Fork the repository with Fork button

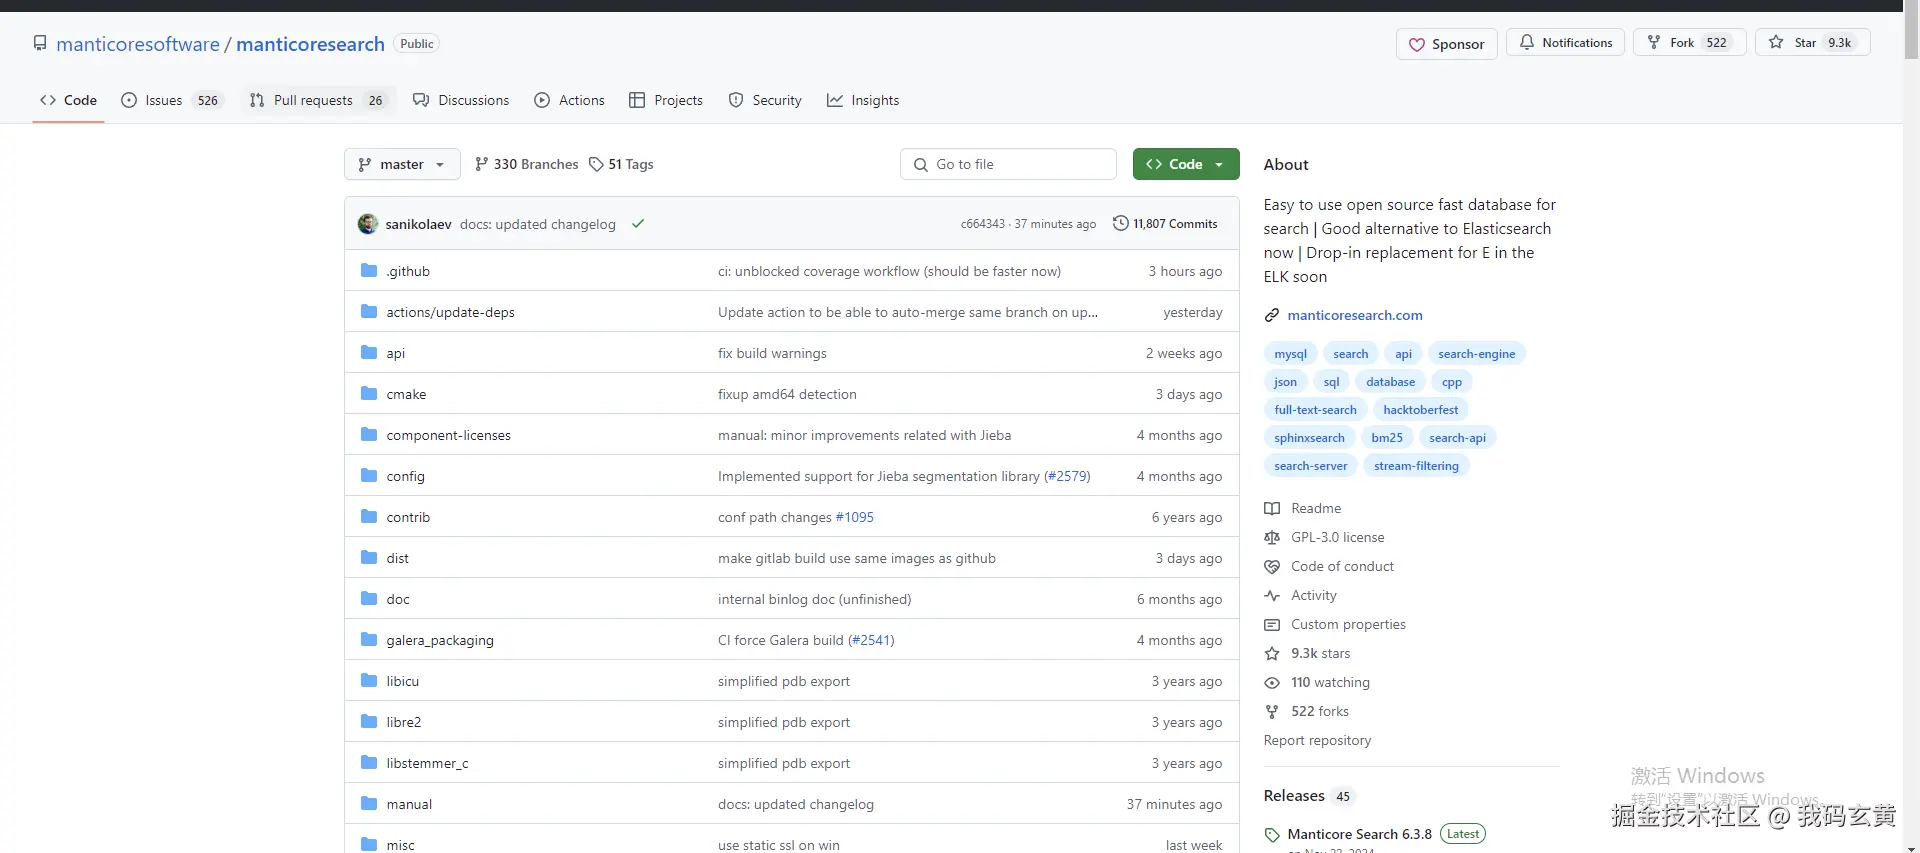1690,42
